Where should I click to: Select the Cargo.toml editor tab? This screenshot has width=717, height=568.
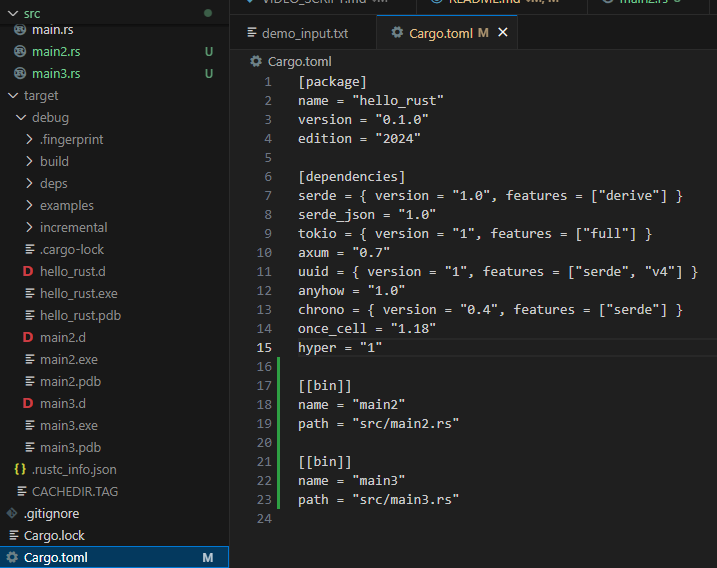(x=440, y=33)
